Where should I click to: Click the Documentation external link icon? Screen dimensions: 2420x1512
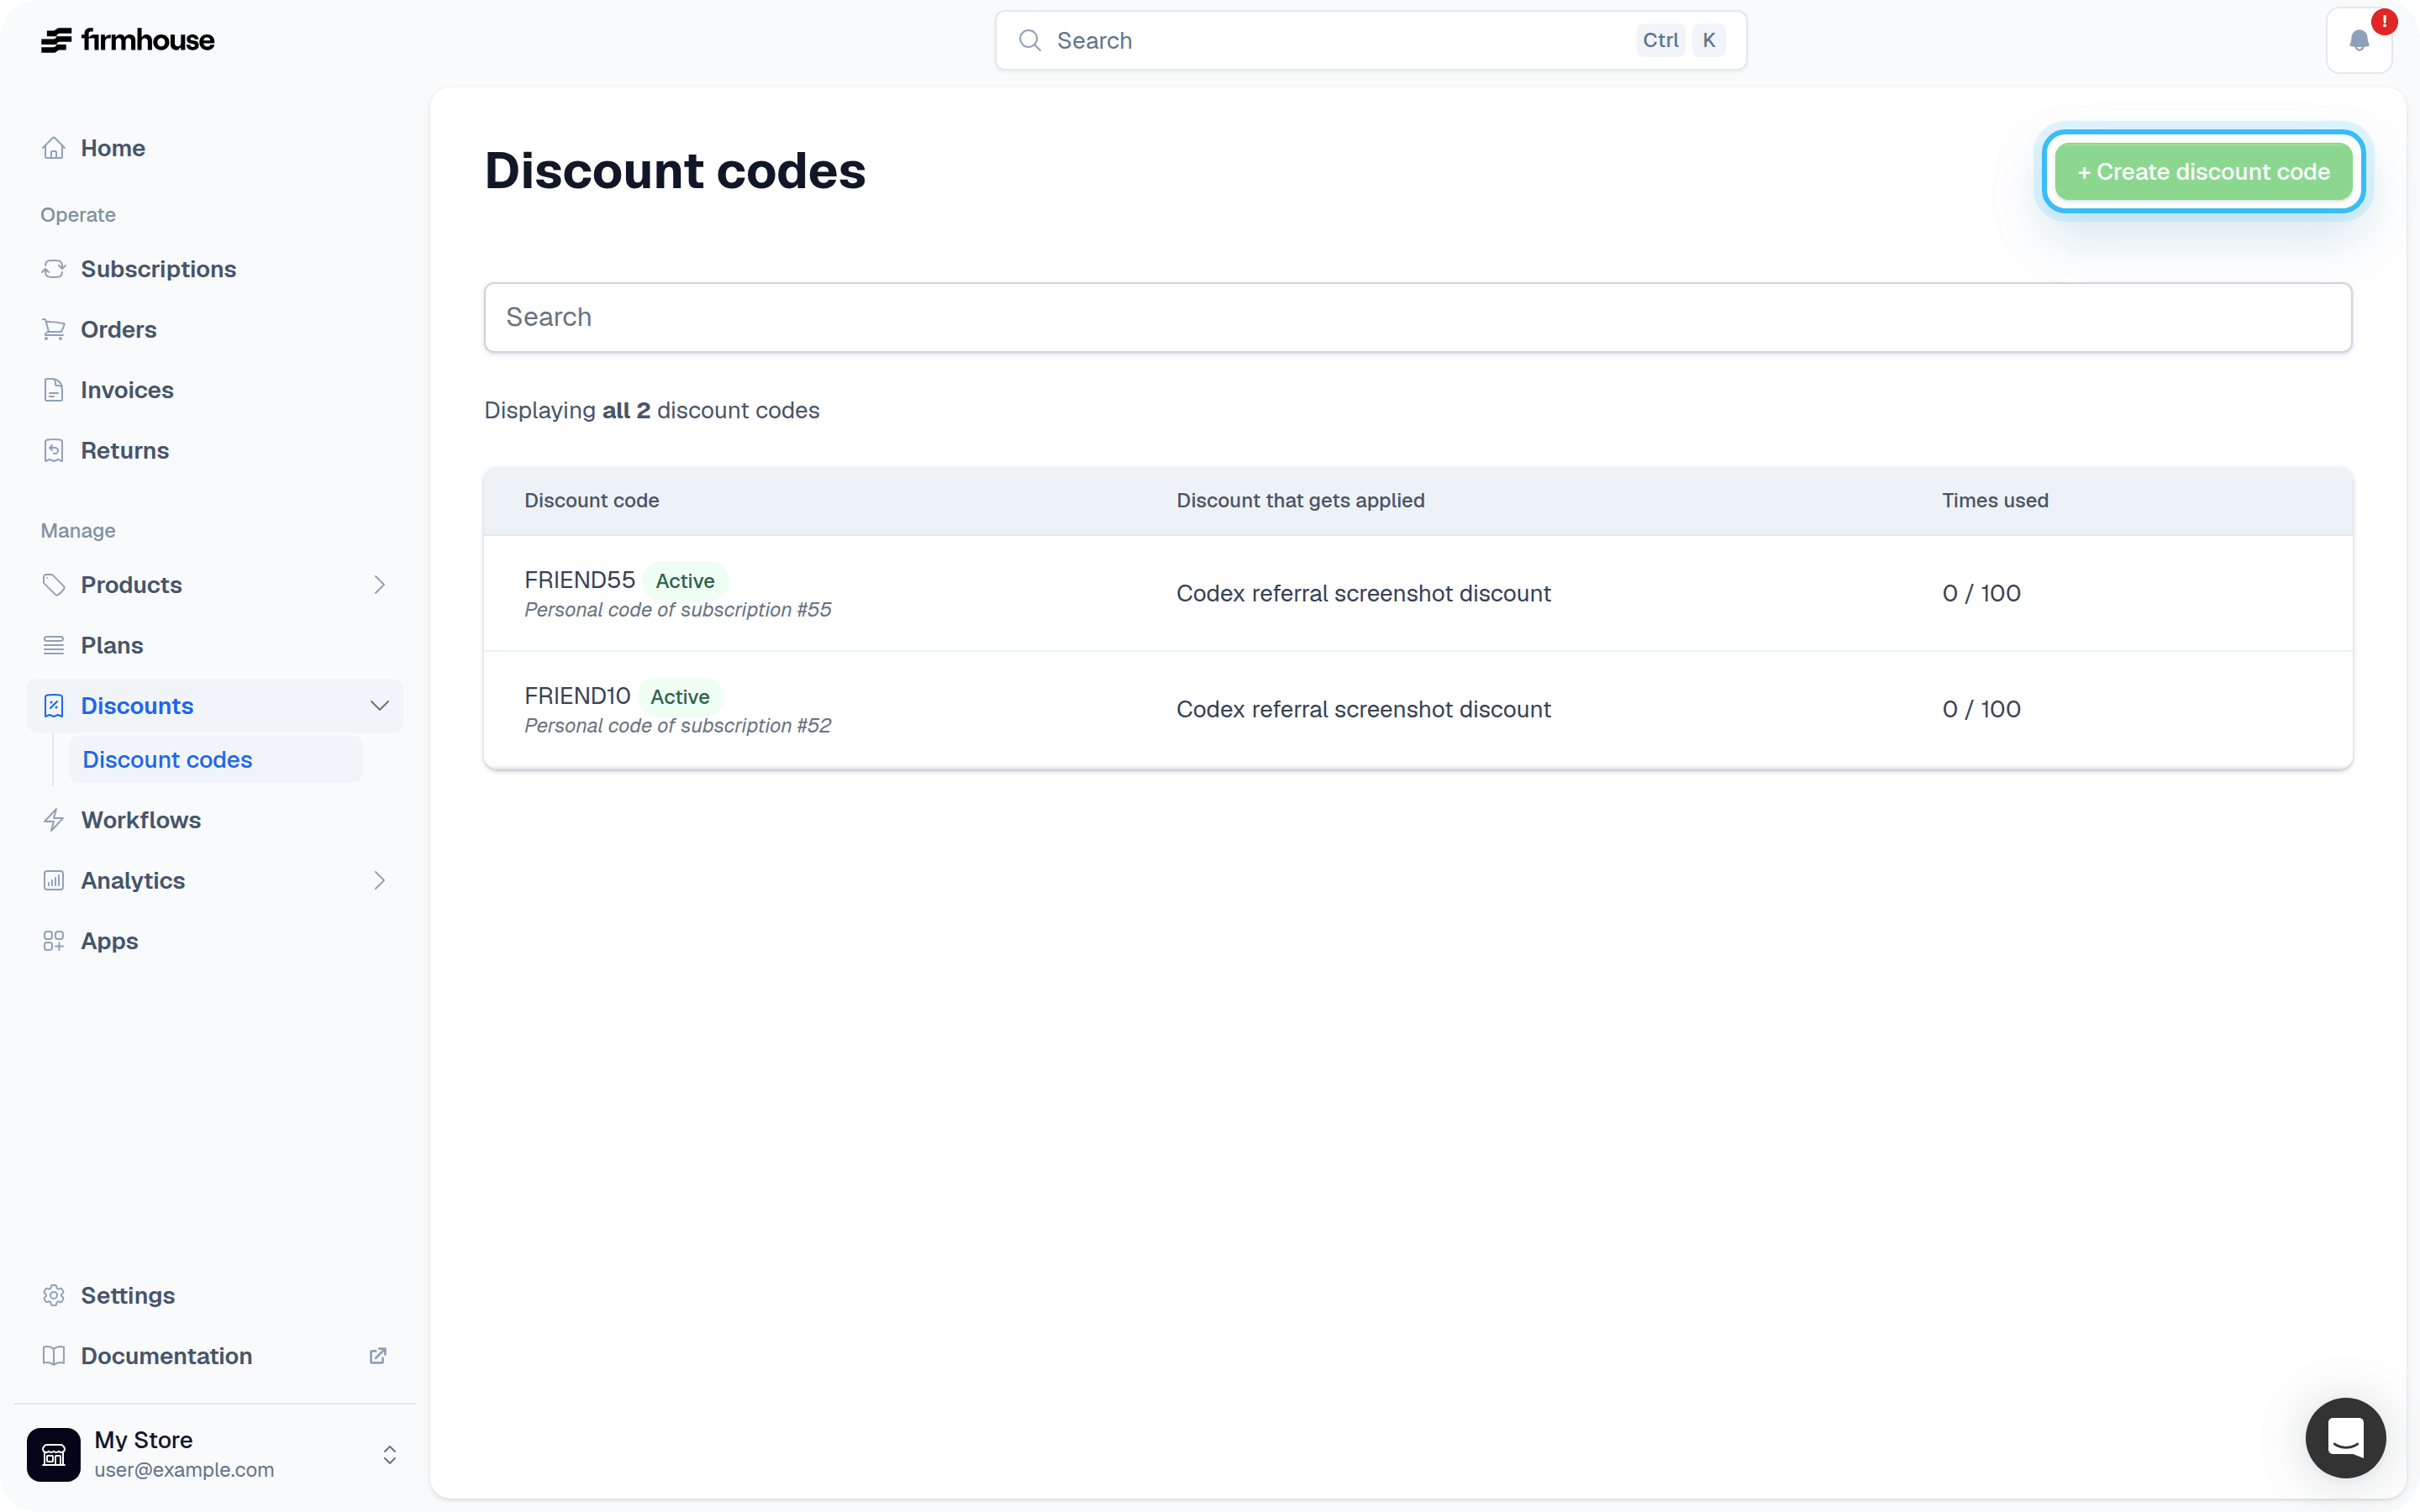pos(378,1356)
